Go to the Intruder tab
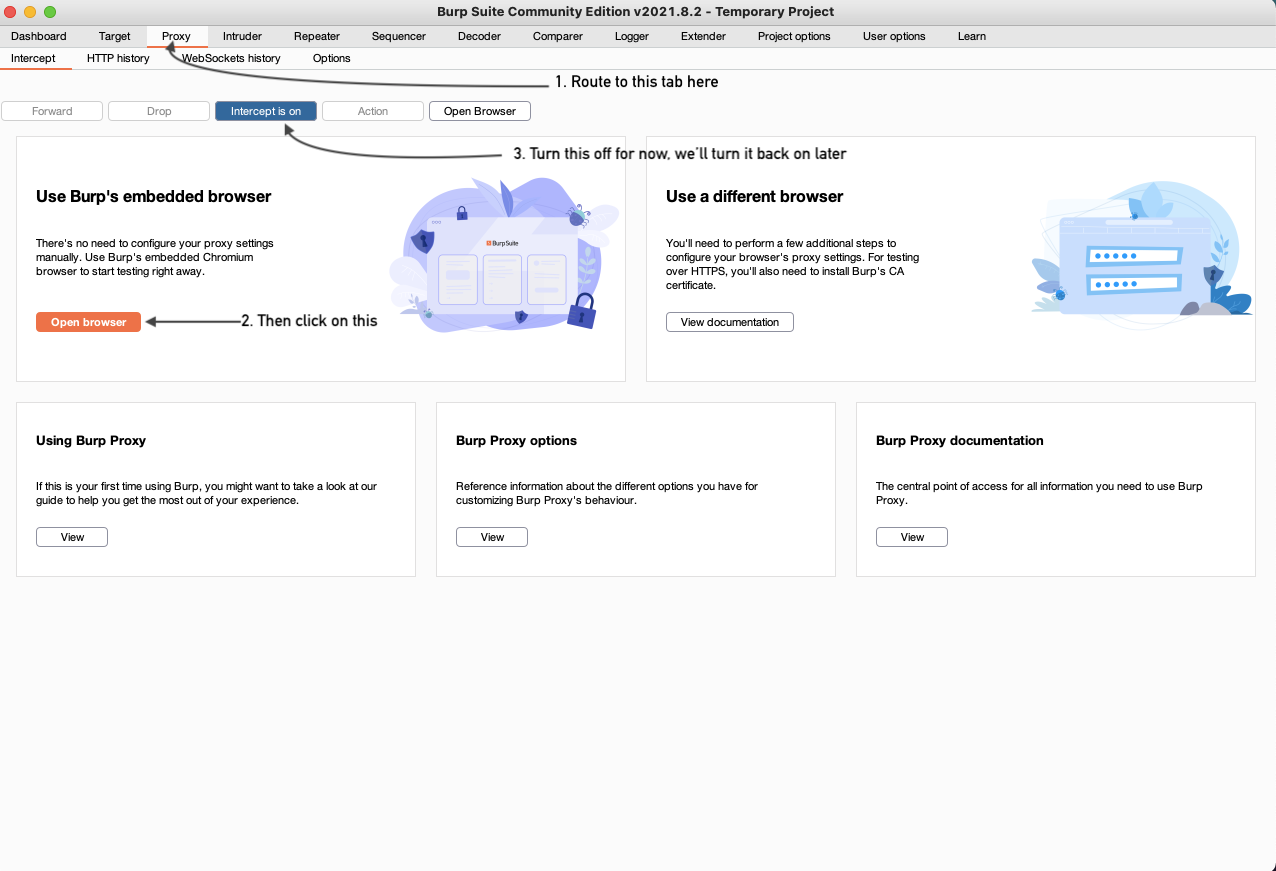Screen dimensions: 1276x871 click(242, 36)
